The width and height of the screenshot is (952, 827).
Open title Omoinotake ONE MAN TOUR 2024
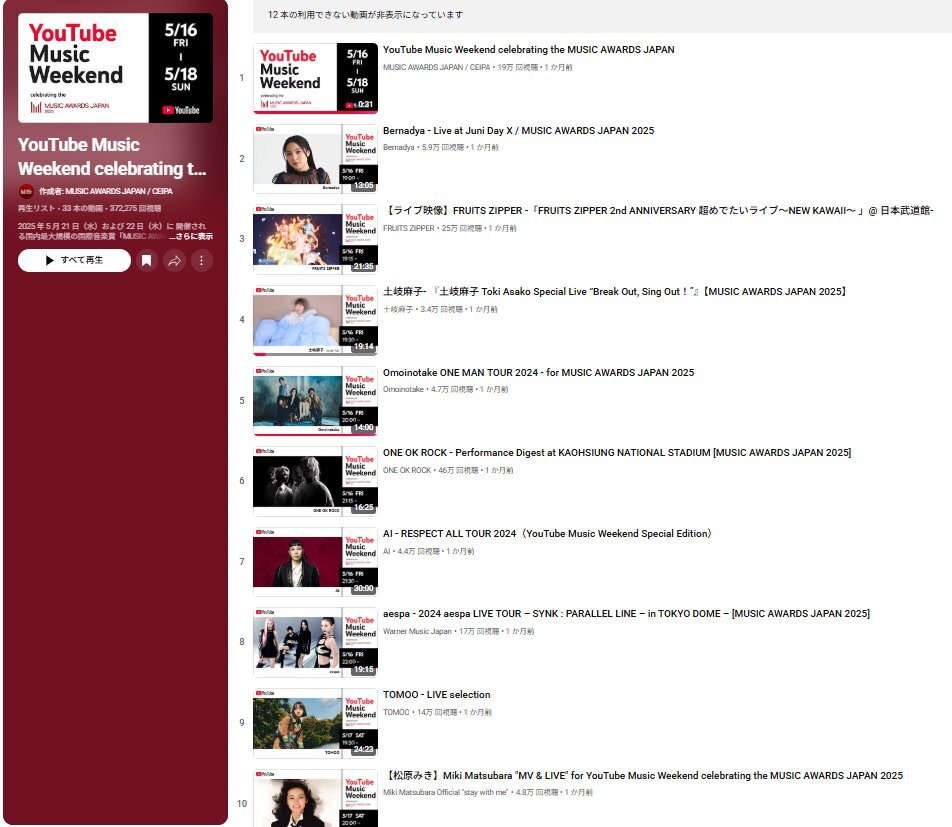point(539,373)
